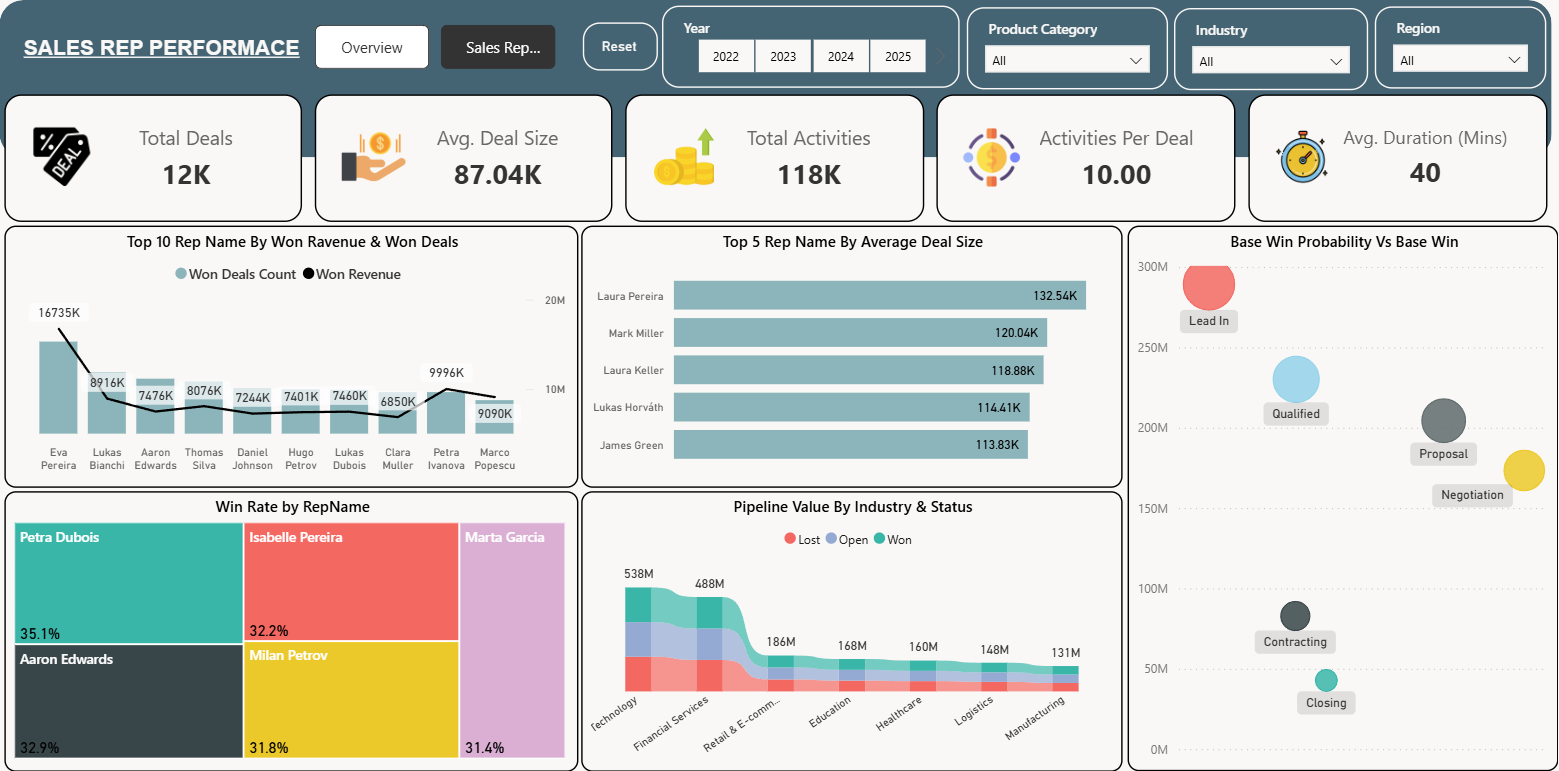Switch to the Sales Rep page

(x=498, y=47)
